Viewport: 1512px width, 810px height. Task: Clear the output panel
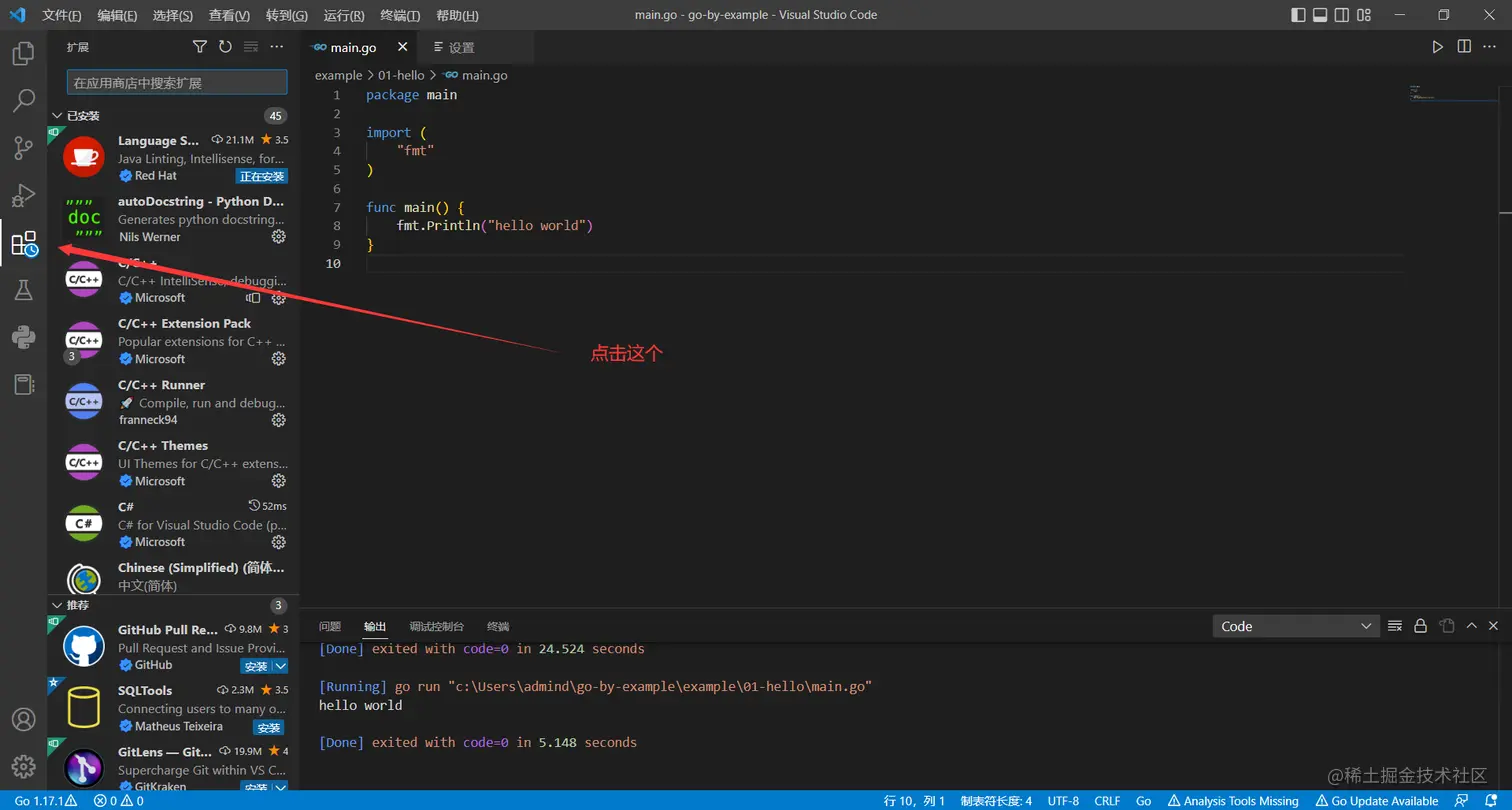click(1395, 626)
